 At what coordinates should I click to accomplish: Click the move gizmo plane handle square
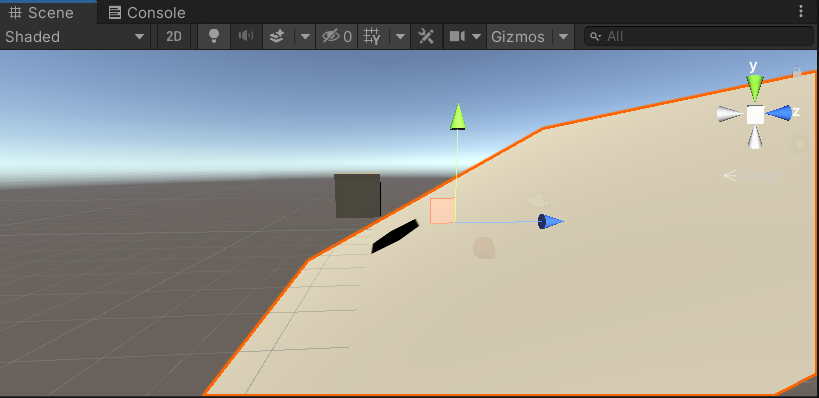(442, 211)
